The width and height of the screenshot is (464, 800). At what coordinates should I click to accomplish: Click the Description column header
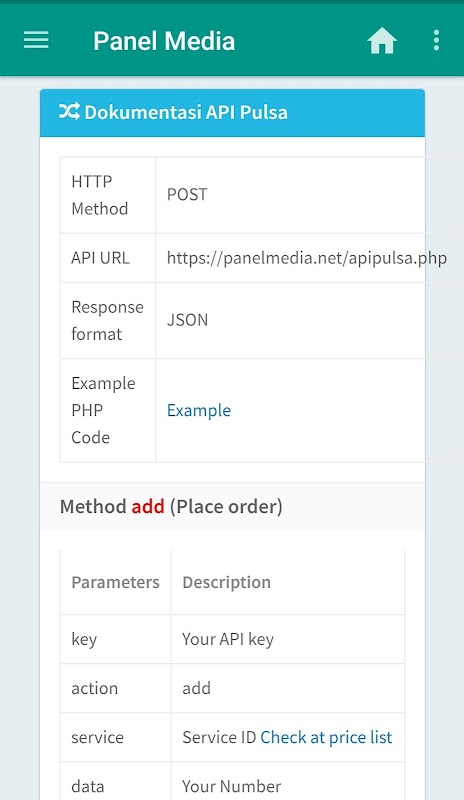(227, 583)
